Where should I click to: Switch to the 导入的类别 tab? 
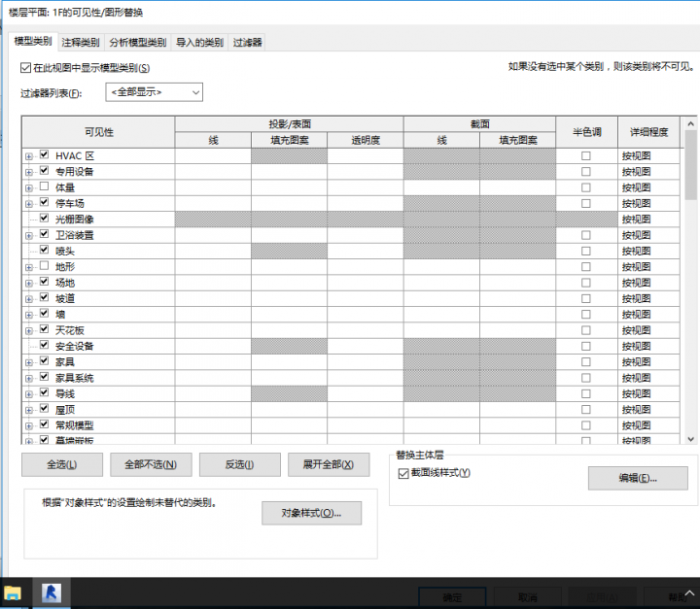[x=199, y=43]
